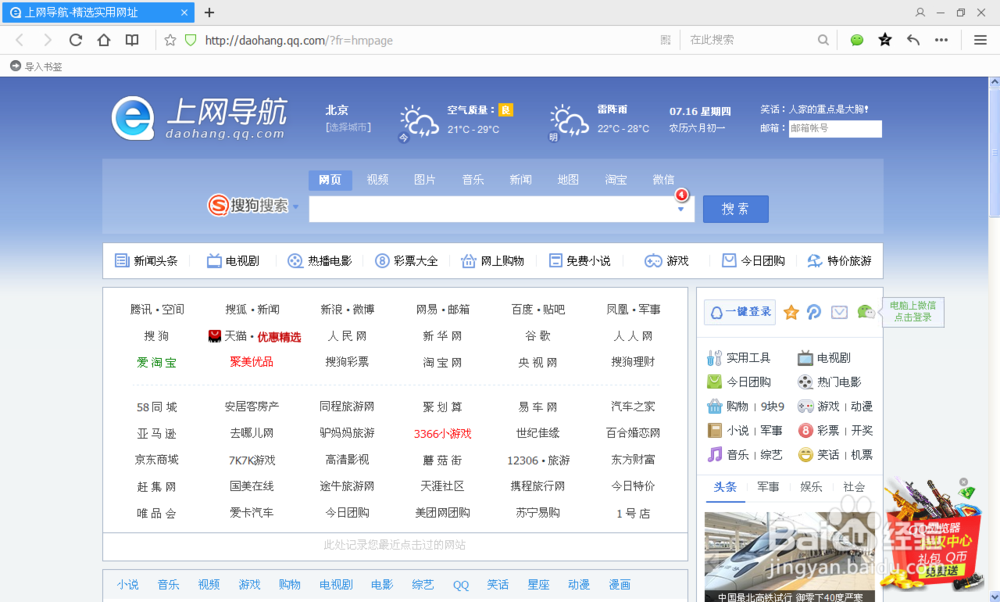Open 热播电影 category link
1000x602 pixels.
320,261
